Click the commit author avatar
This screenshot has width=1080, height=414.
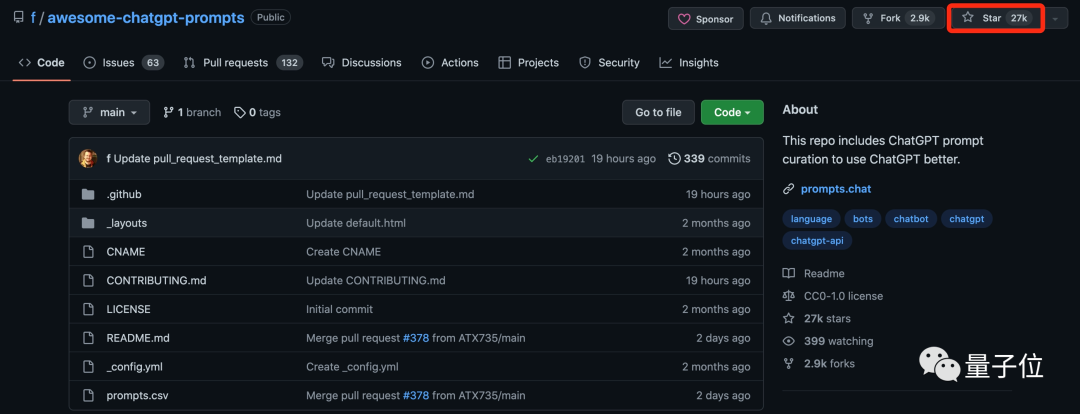(x=89, y=158)
